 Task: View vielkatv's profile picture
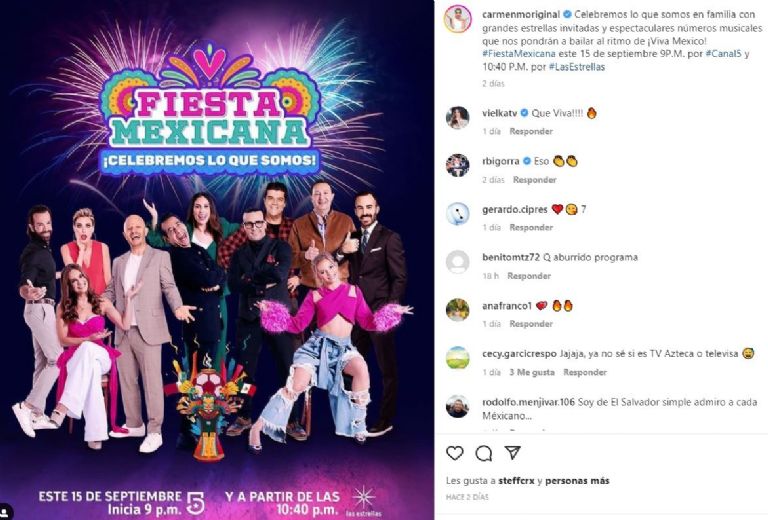(457, 118)
